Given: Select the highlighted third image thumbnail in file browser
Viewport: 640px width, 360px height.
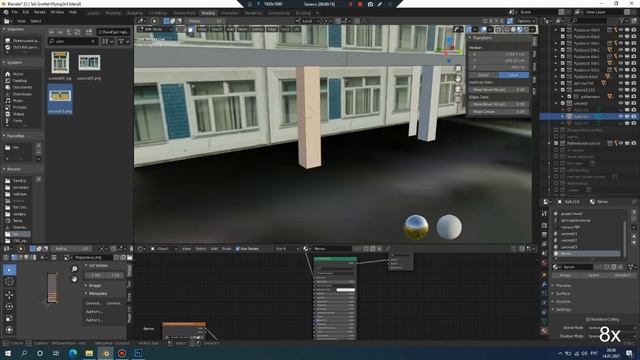Looking at the screenshot, I should pyautogui.click(x=60, y=99).
